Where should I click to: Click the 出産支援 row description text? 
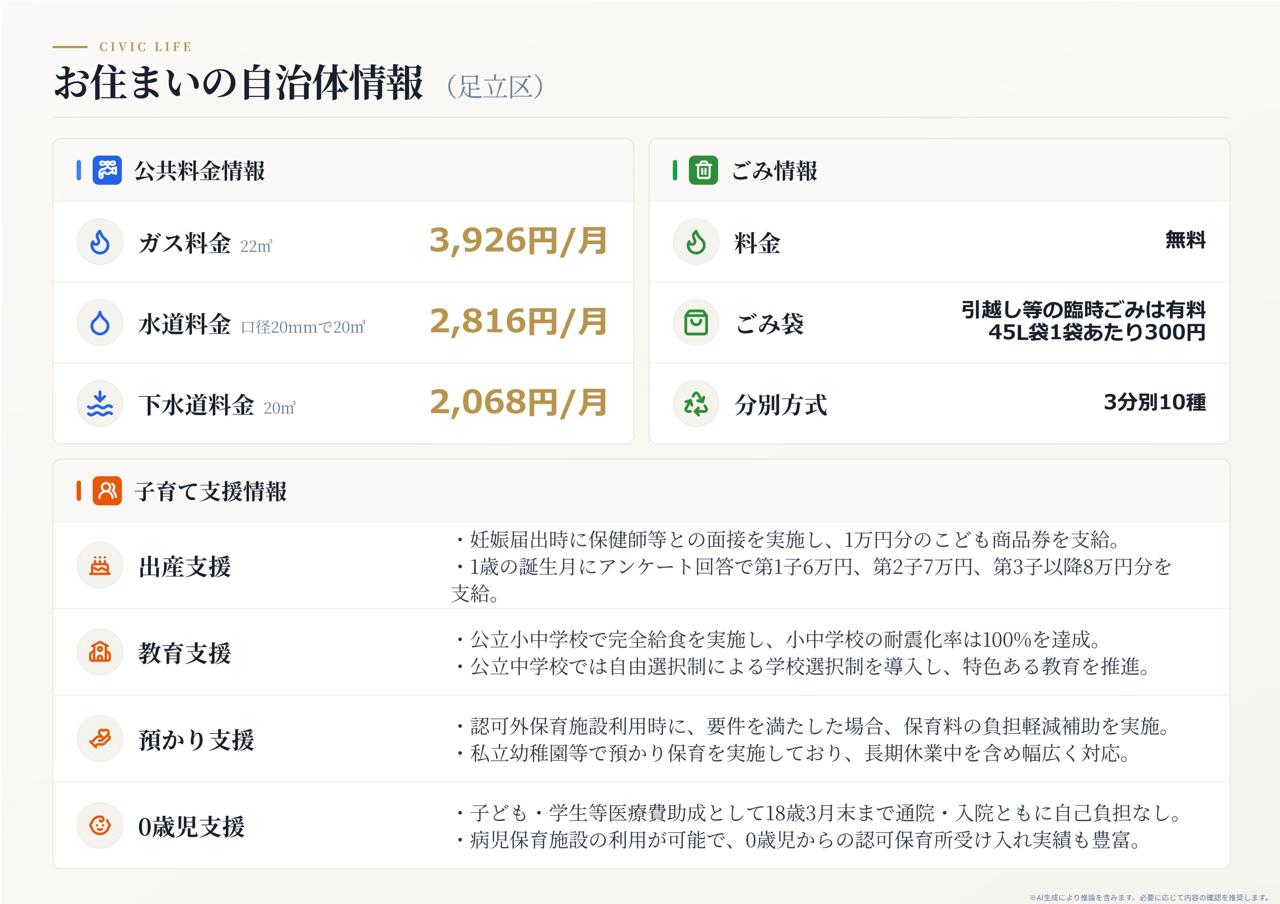click(812, 567)
